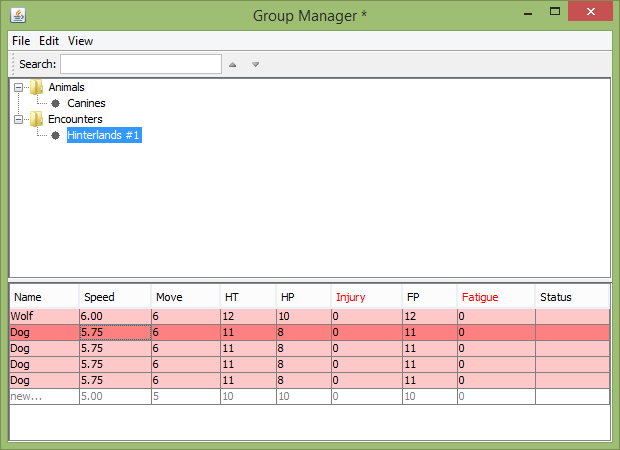Click the Name column header

tap(44, 297)
